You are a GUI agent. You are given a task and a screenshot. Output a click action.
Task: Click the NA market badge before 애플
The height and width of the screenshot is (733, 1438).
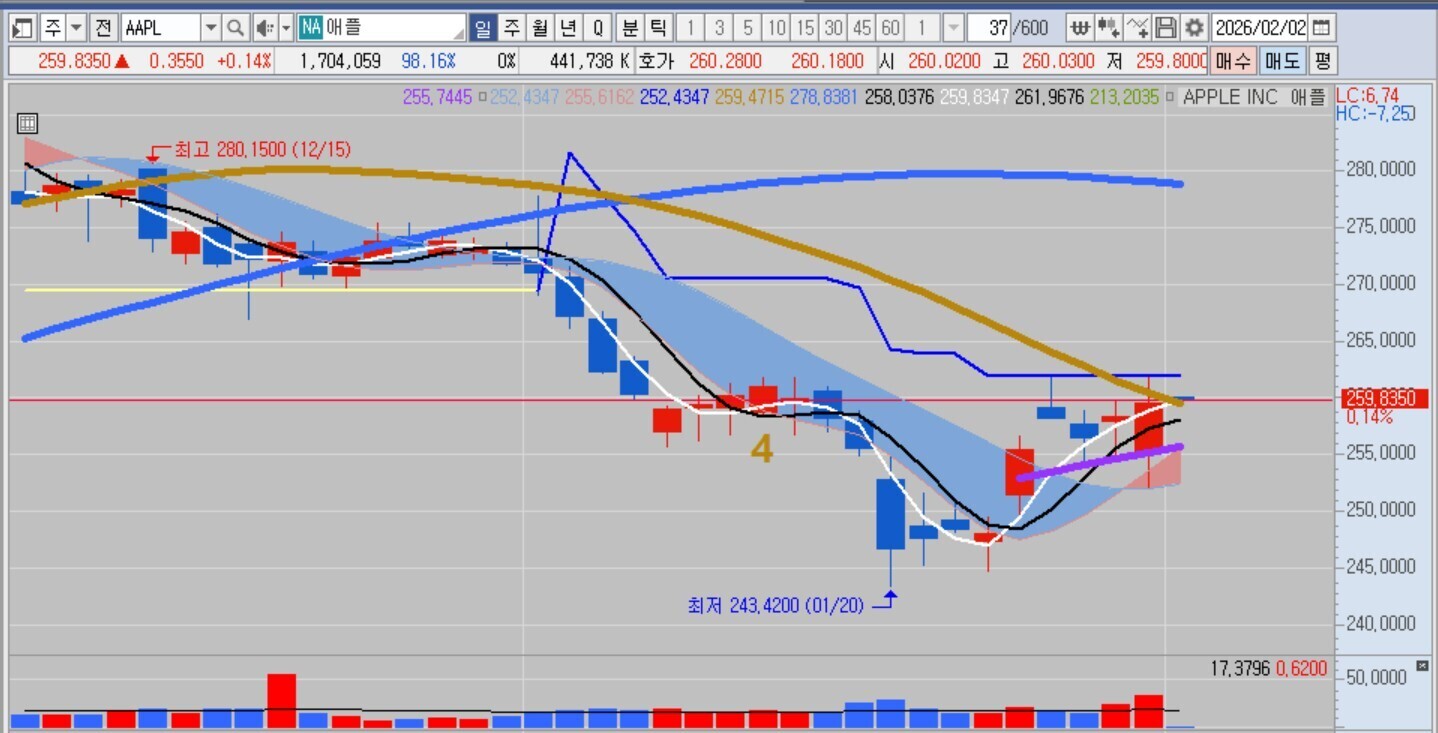pyautogui.click(x=310, y=27)
